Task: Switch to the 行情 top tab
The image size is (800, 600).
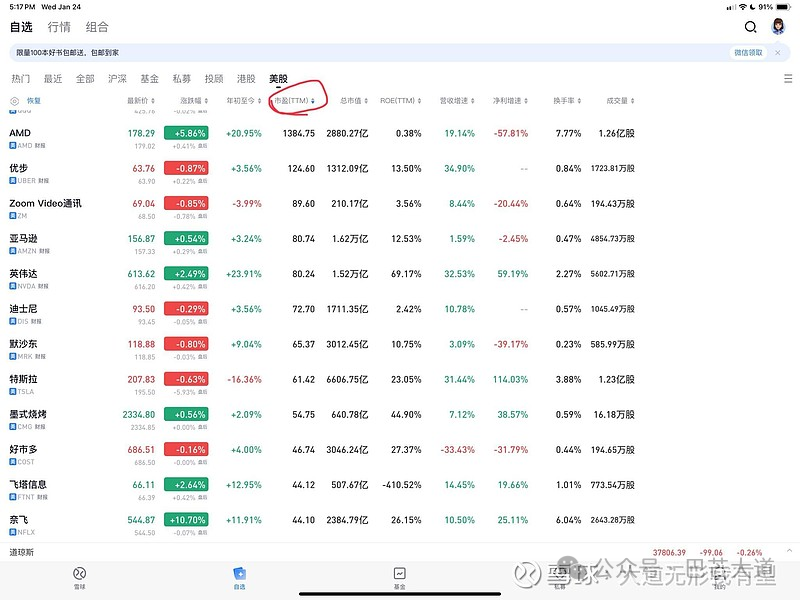Action: point(59,27)
